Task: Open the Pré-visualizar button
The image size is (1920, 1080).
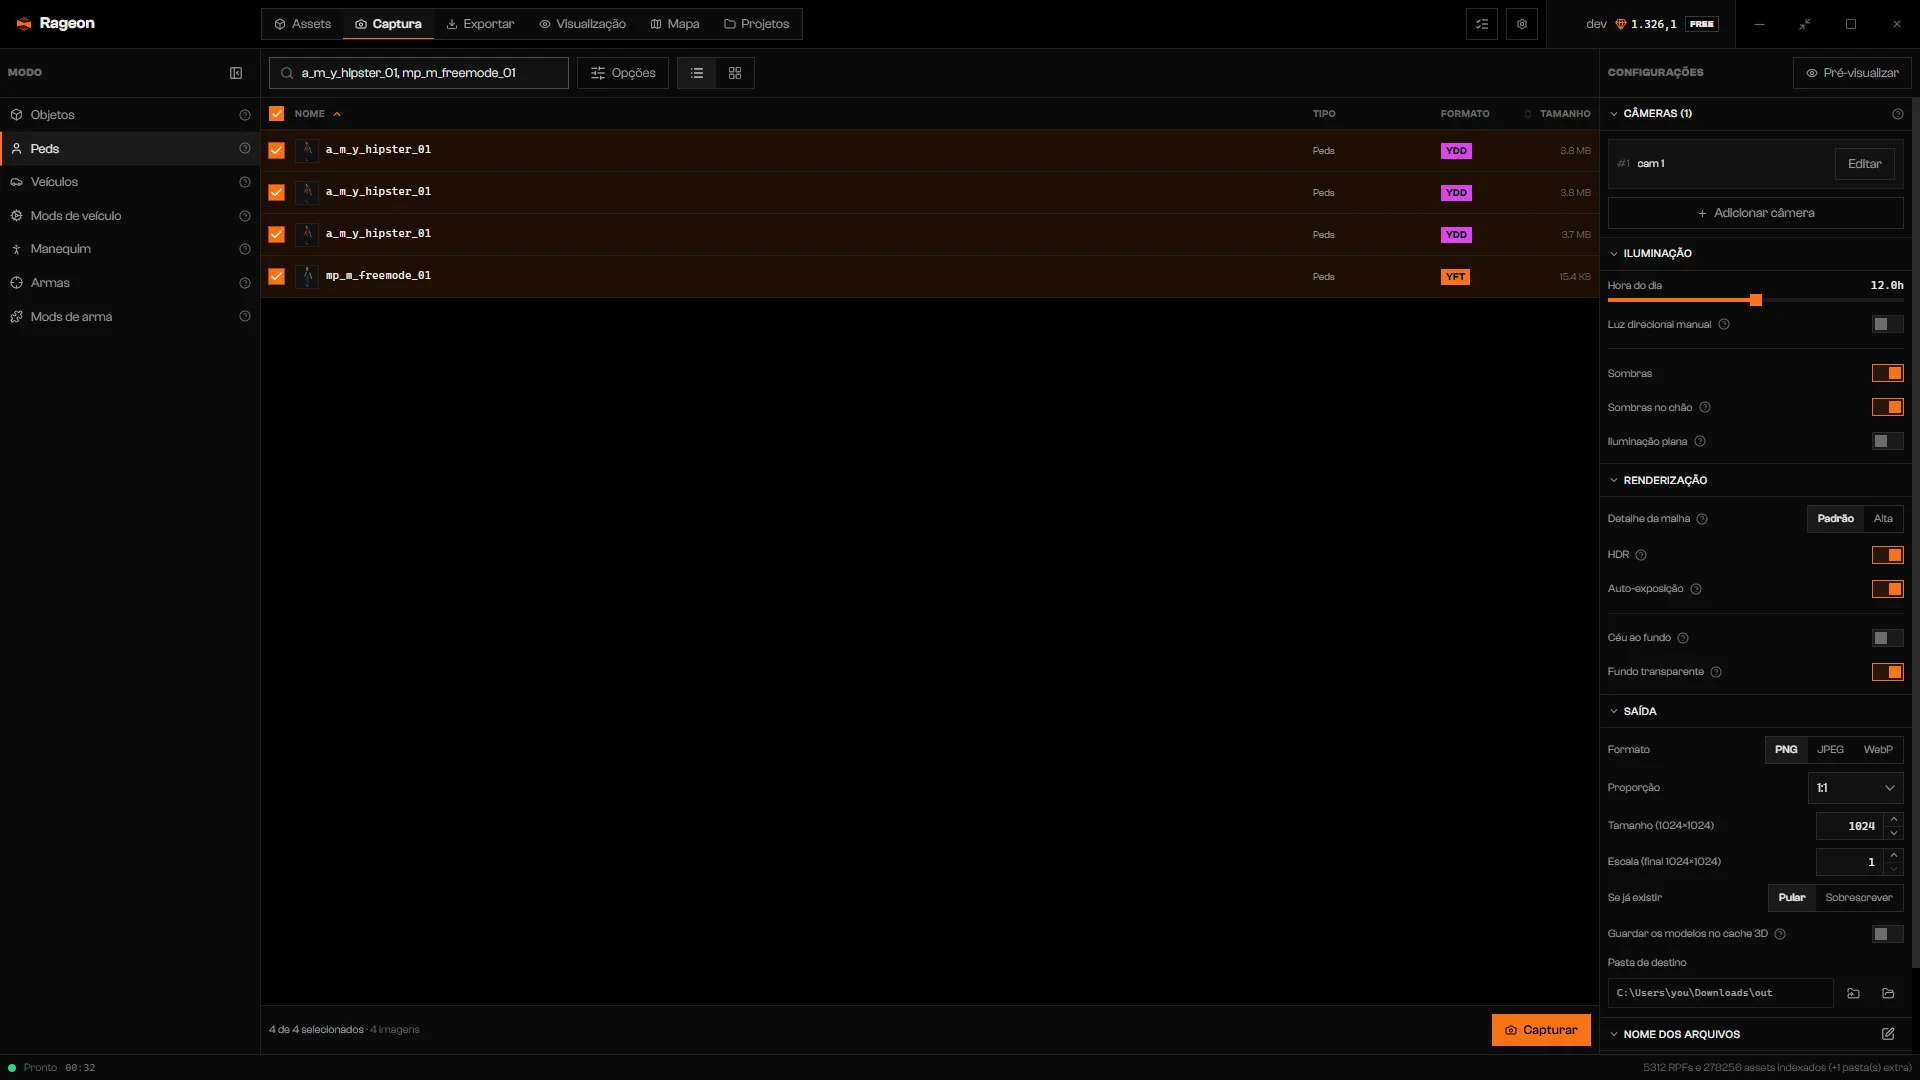Action: click(1852, 73)
